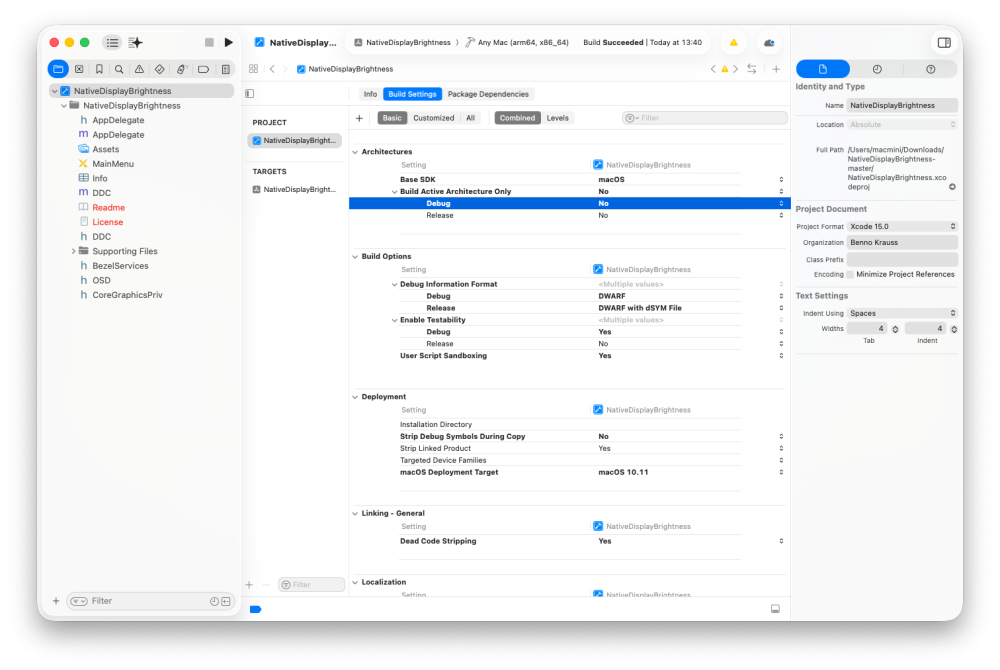Show All build settings filter
The image size is (1000, 670).
tap(470, 118)
